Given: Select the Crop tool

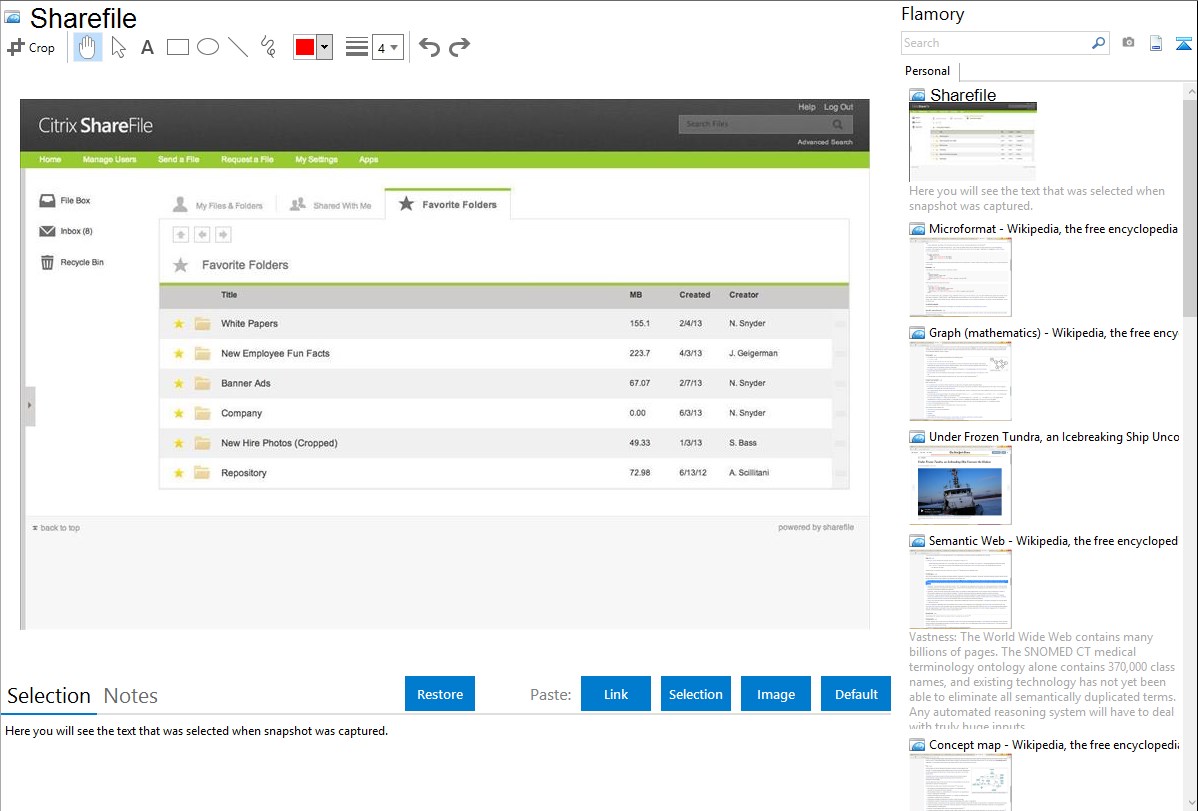Looking at the screenshot, I should point(31,47).
